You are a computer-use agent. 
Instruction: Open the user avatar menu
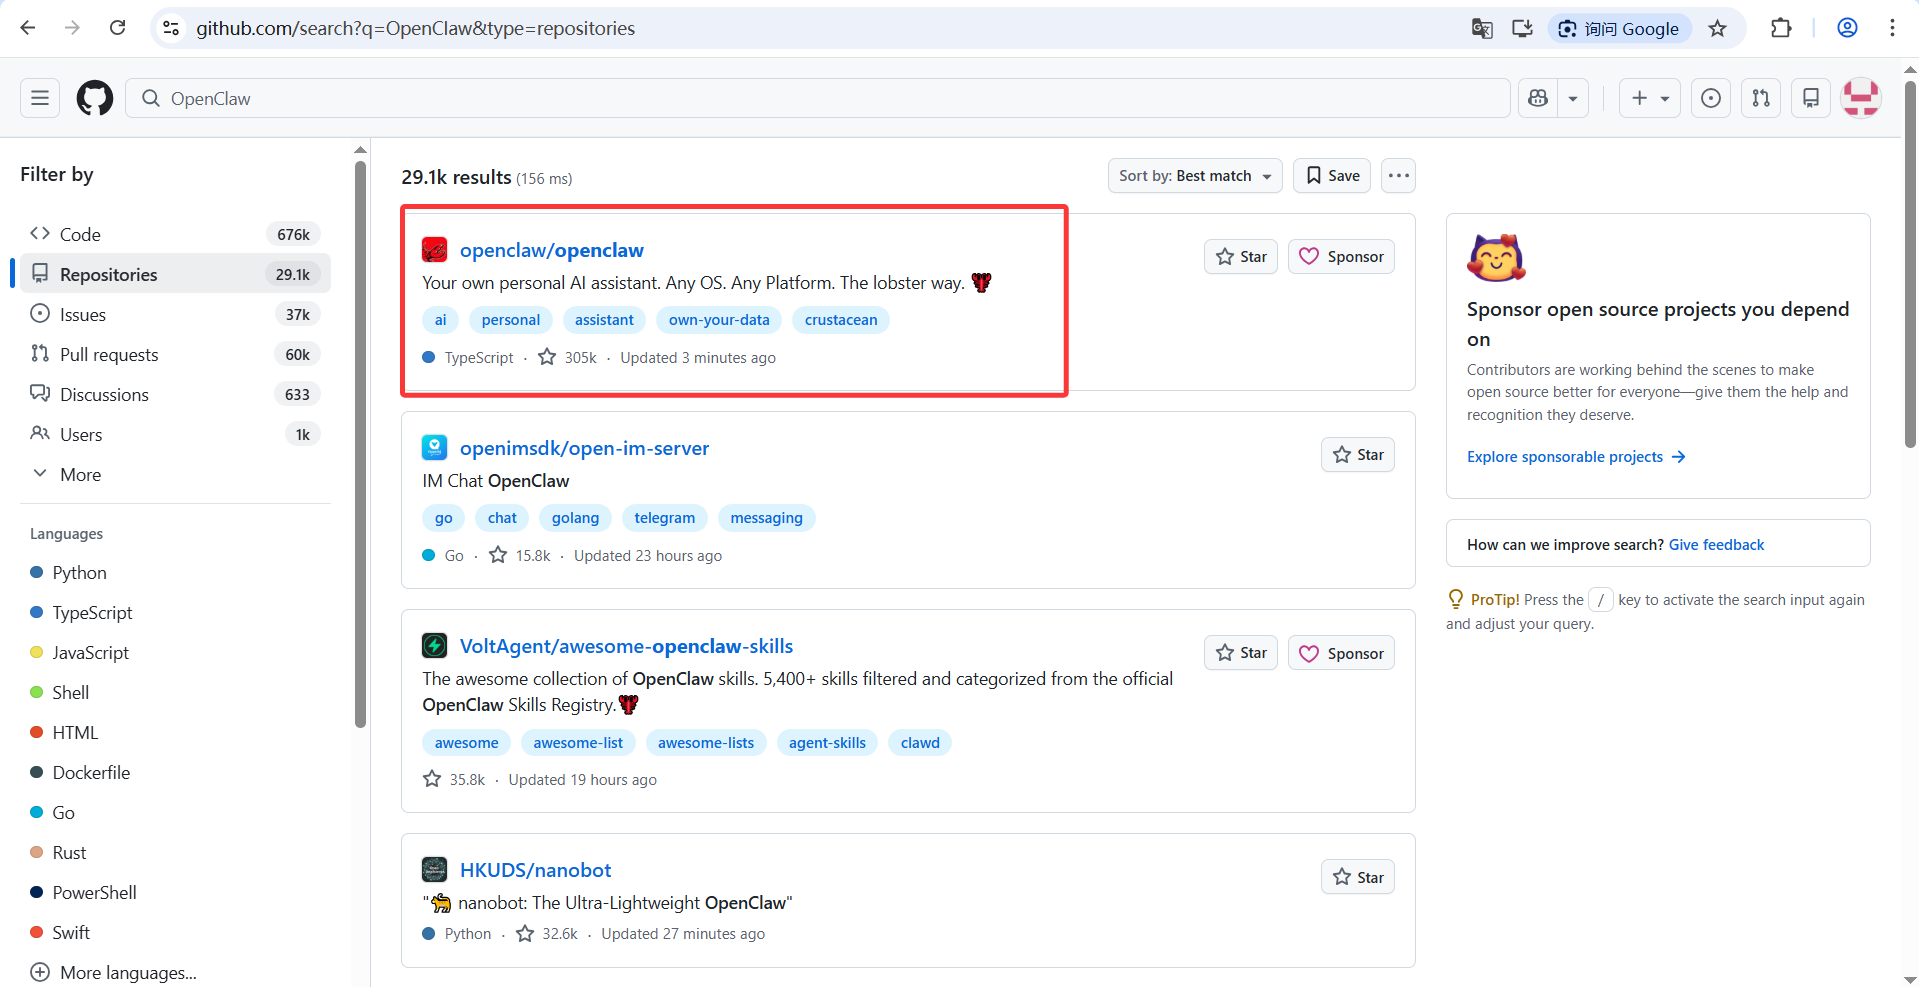point(1861,98)
